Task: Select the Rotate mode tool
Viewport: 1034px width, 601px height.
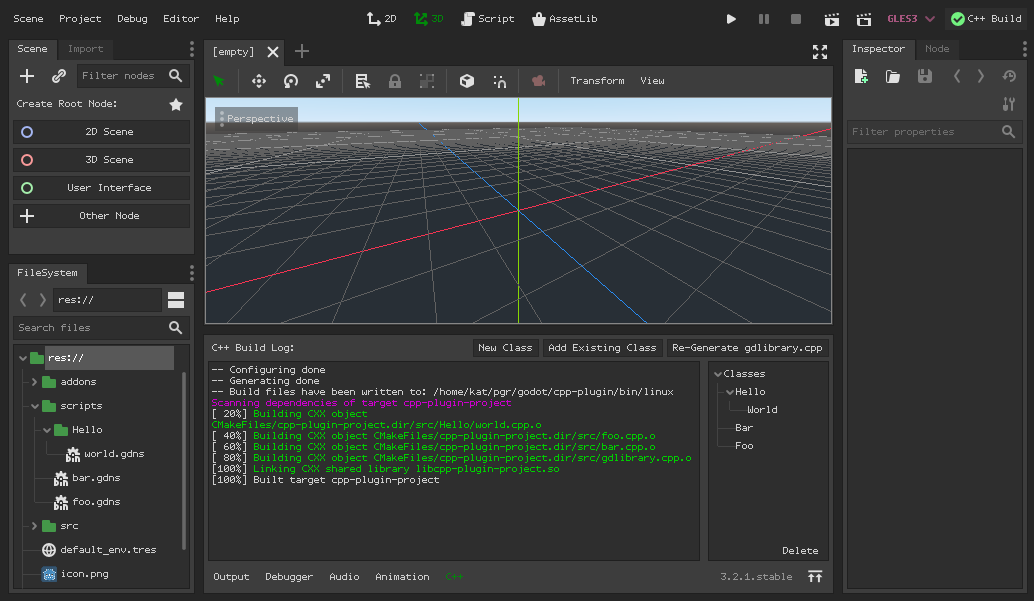Action: (291, 81)
